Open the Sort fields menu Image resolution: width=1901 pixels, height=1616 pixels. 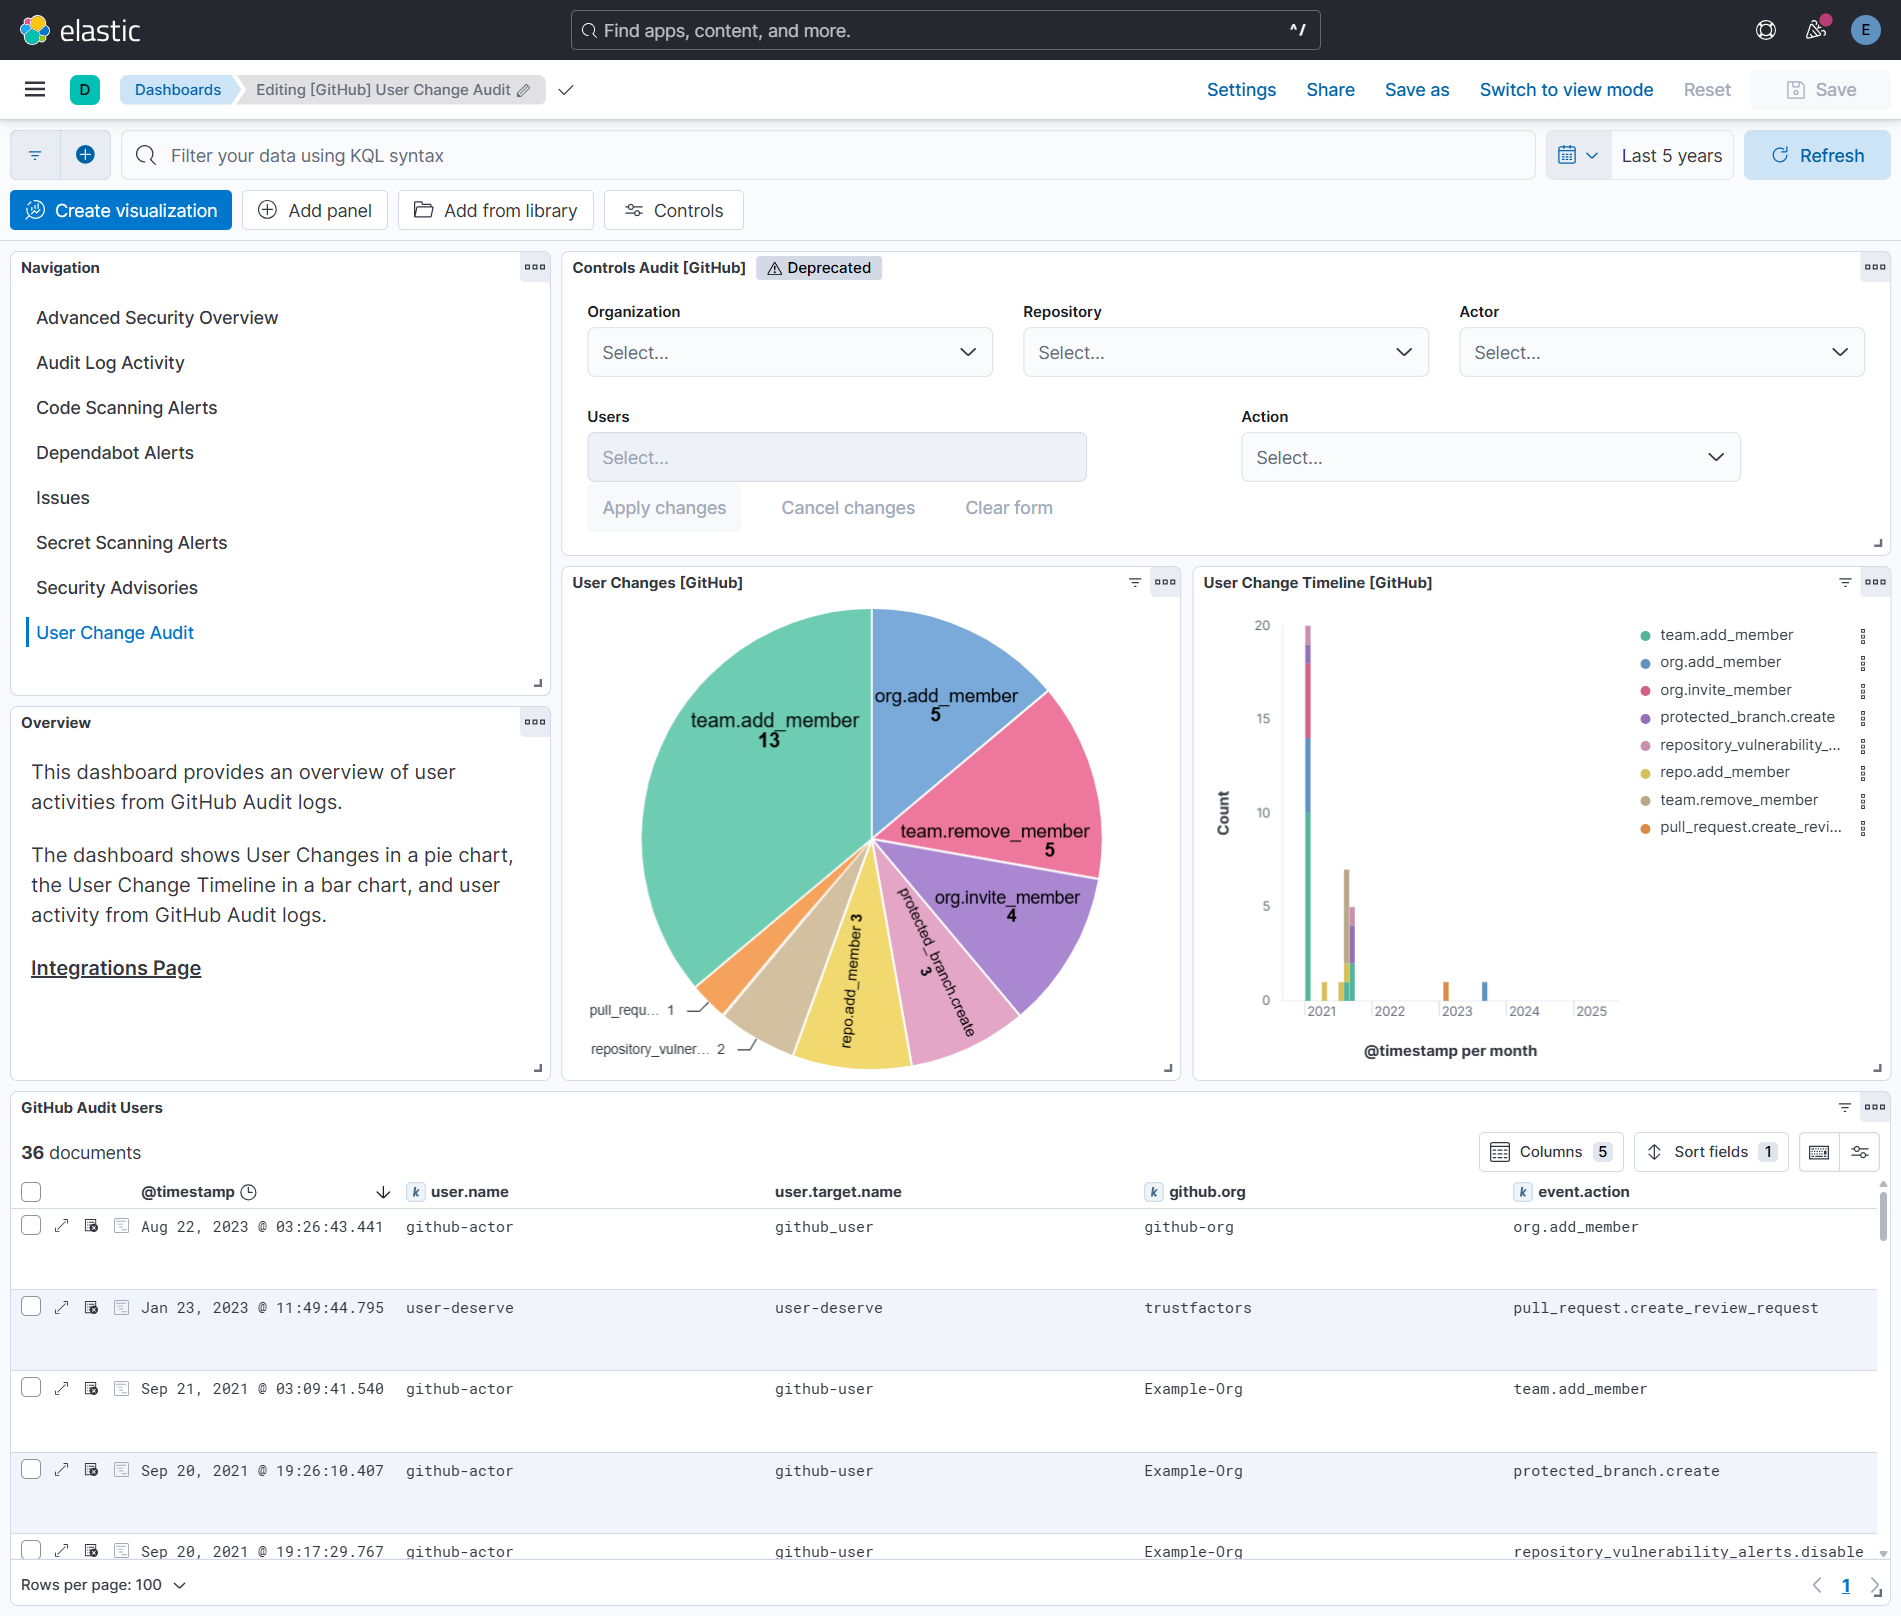click(1711, 1152)
